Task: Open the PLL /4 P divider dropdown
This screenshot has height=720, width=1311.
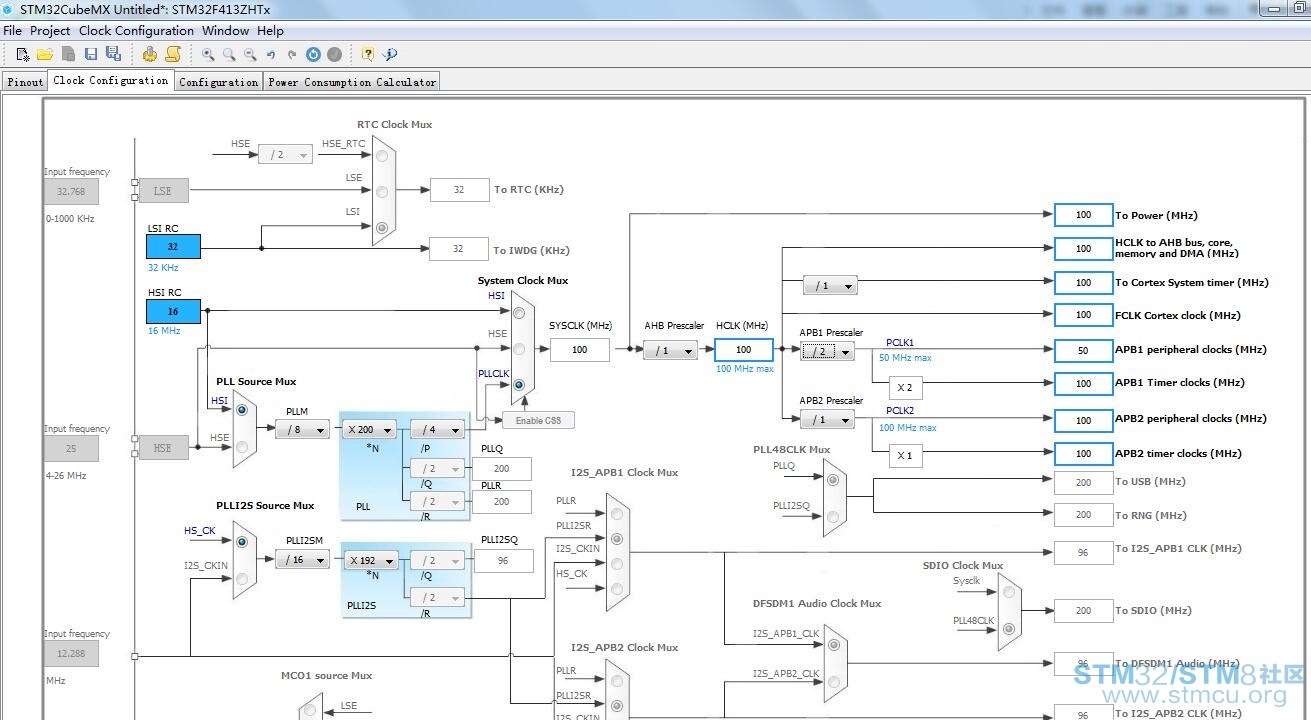Action: pos(438,430)
